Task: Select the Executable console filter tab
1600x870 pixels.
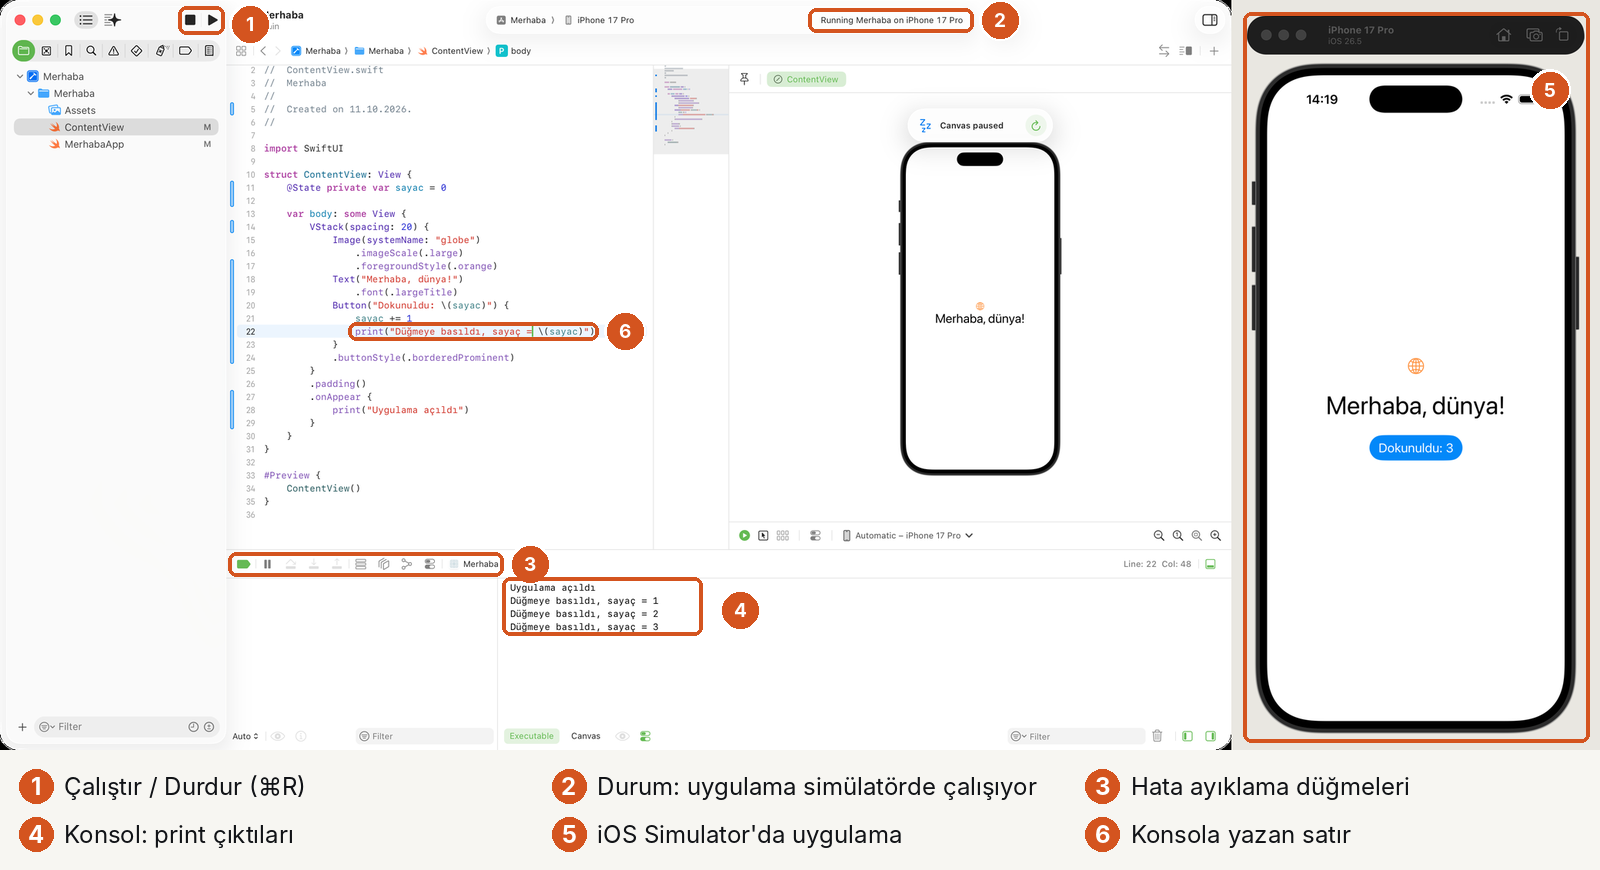Action: coord(531,736)
